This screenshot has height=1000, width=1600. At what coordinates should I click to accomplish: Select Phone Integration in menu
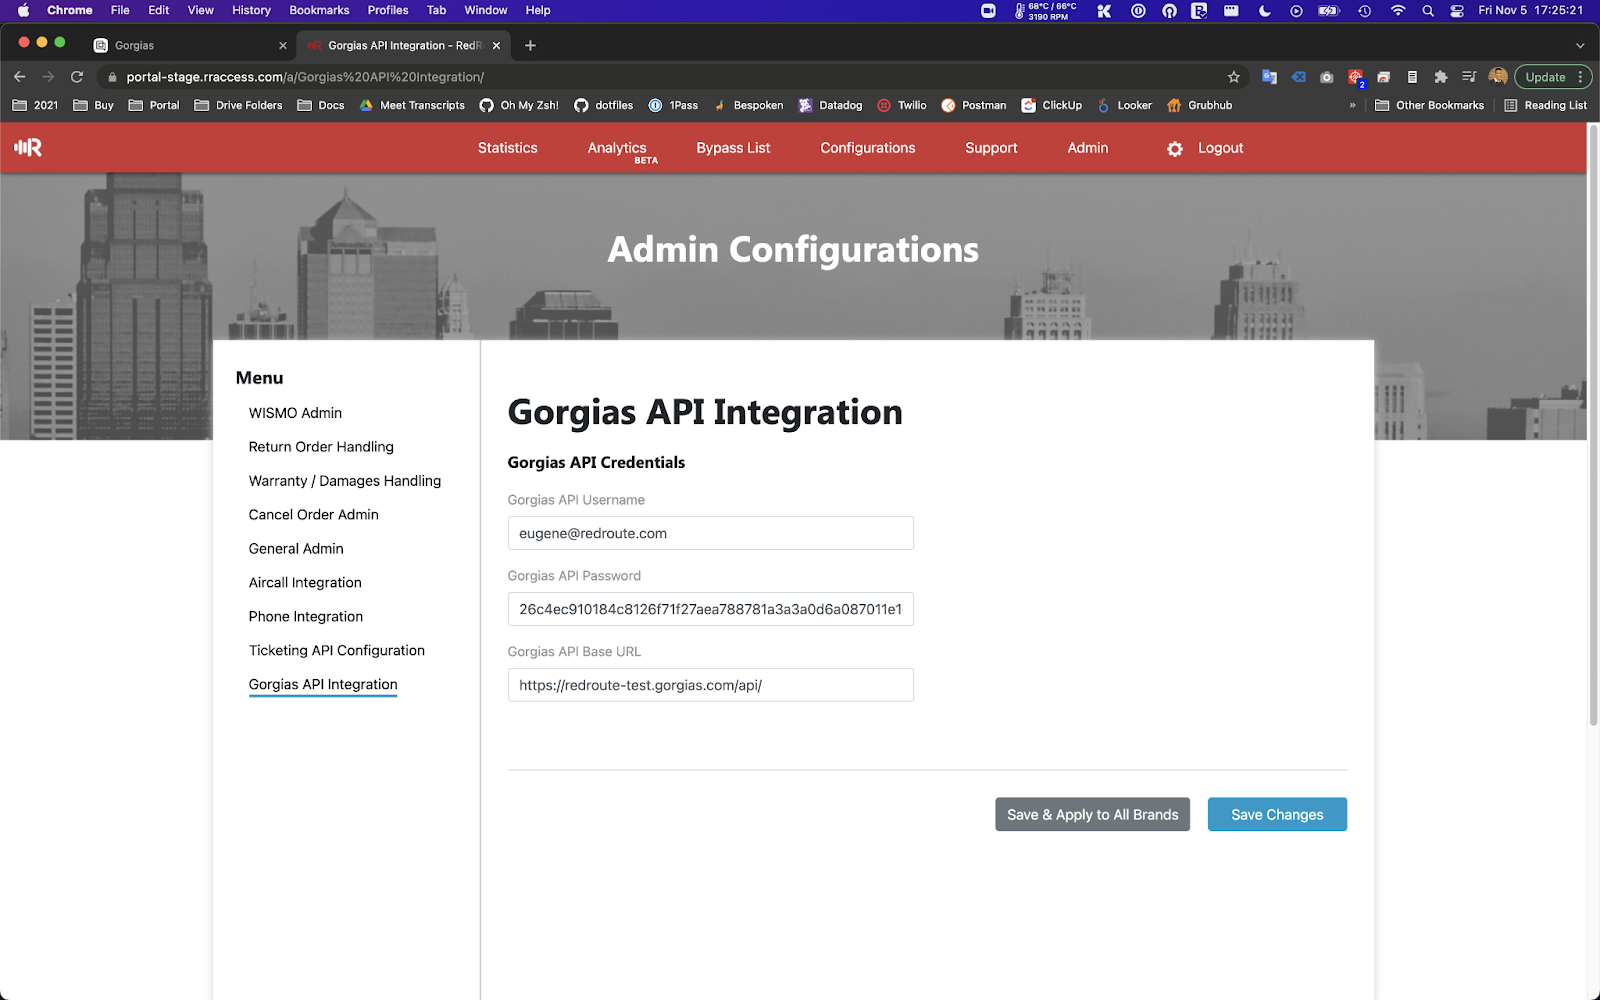(306, 617)
